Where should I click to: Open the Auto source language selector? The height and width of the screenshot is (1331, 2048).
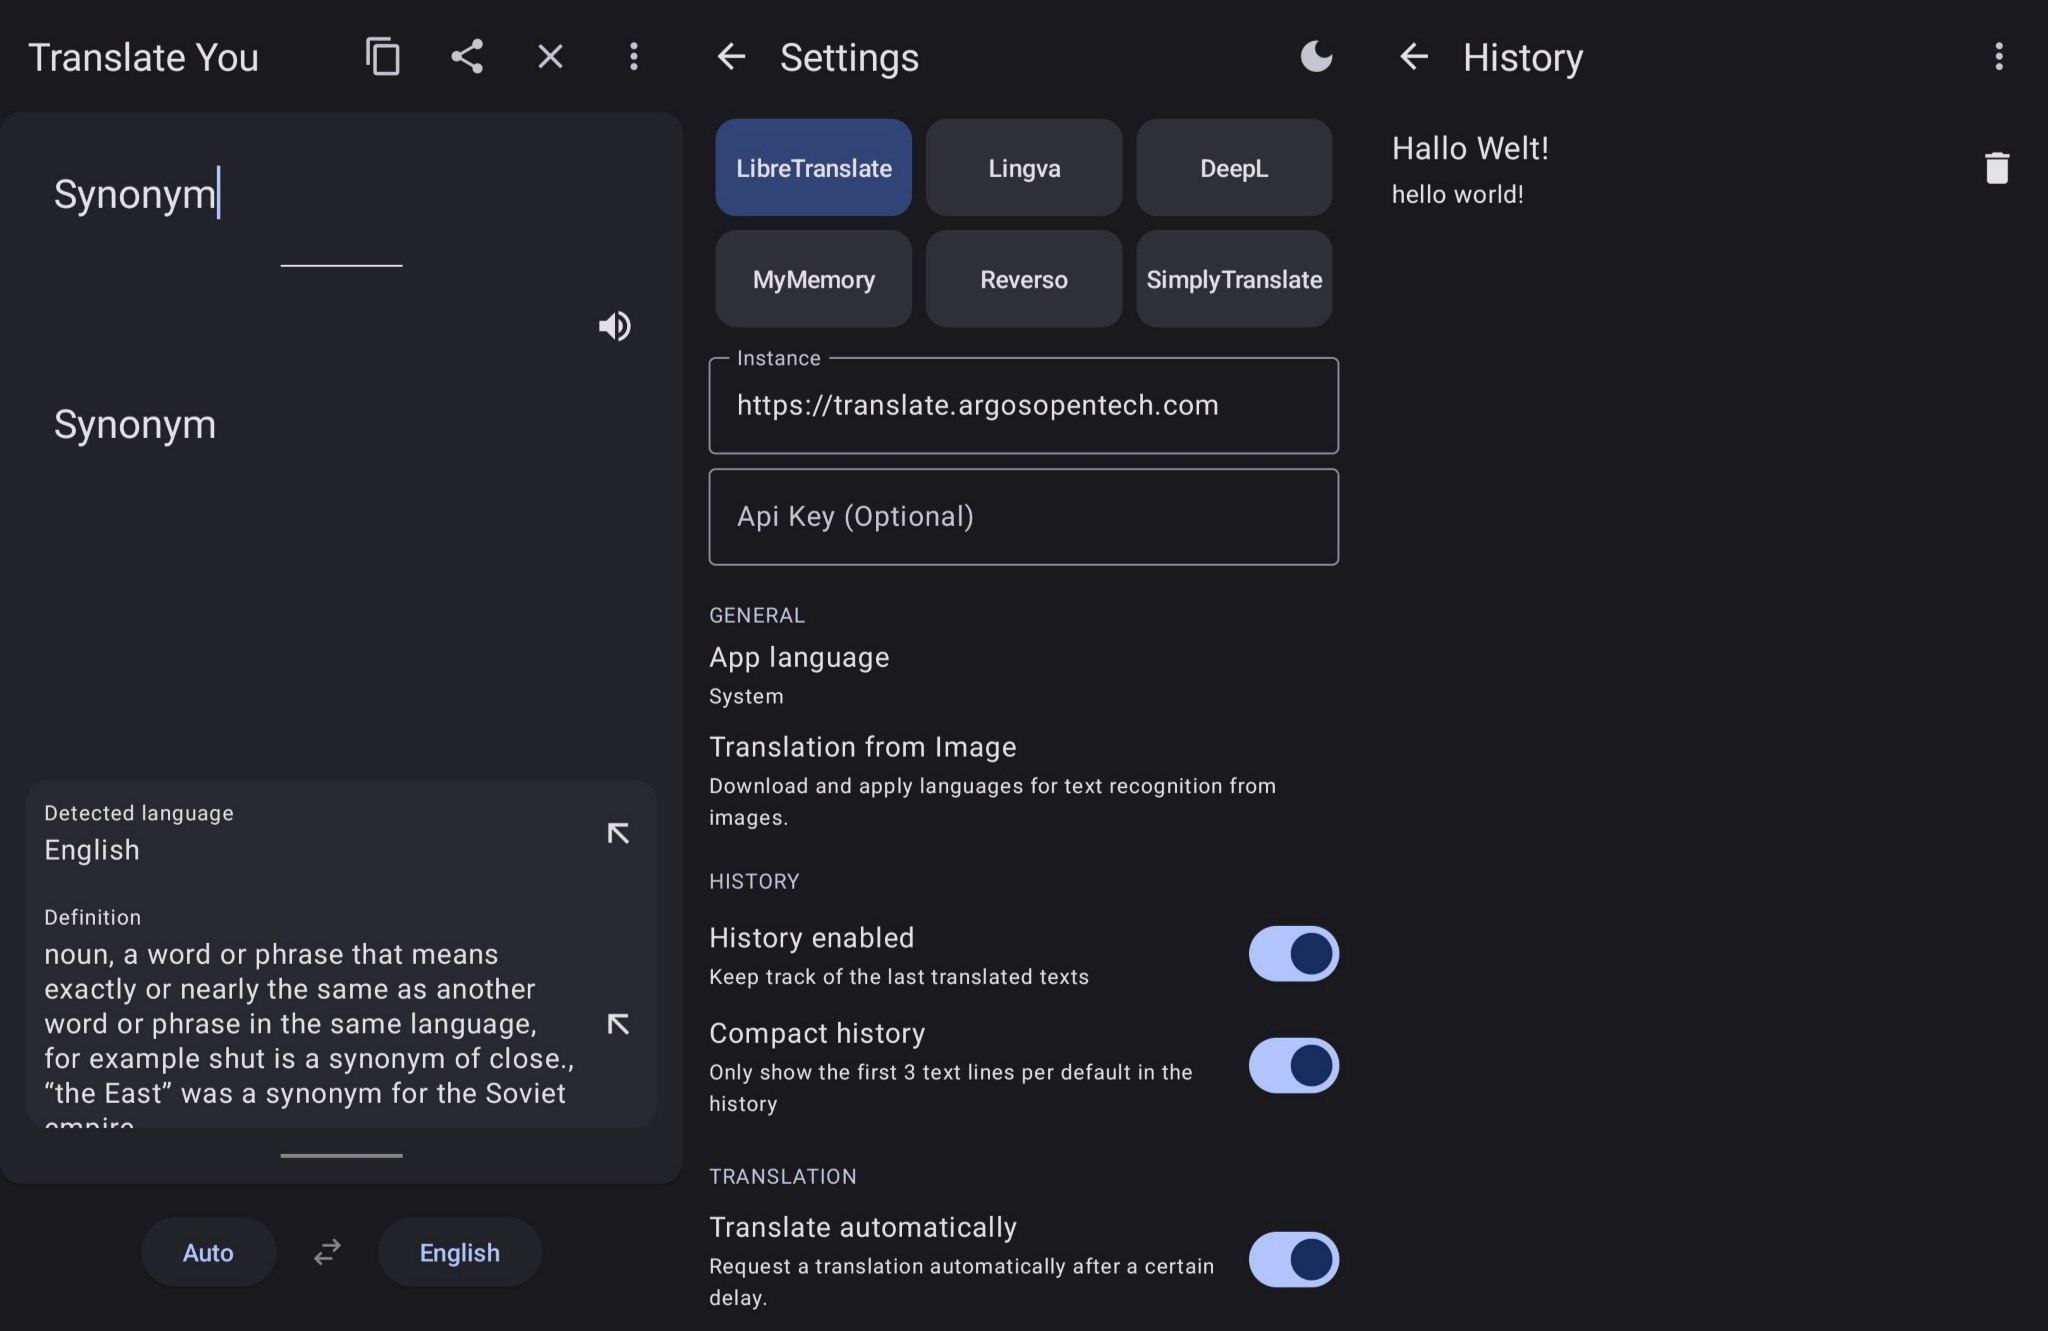pyautogui.click(x=208, y=1252)
